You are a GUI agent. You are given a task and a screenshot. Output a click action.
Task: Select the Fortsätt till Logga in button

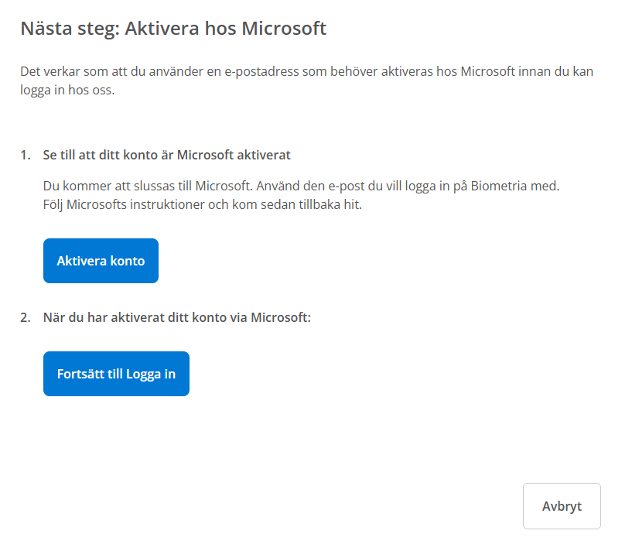point(116,374)
